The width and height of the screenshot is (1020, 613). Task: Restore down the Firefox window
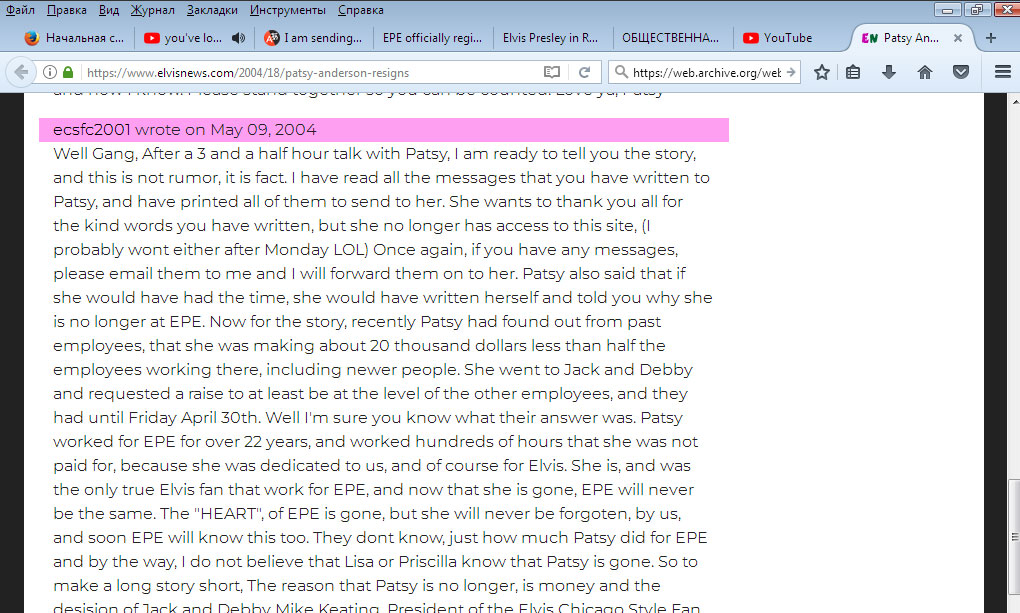point(976,9)
